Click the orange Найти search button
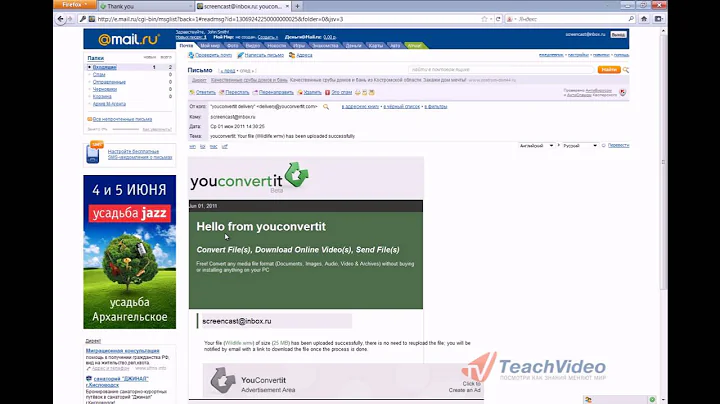This screenshot has height=404, width=720. pyautogui.click(x=609, y=69)
